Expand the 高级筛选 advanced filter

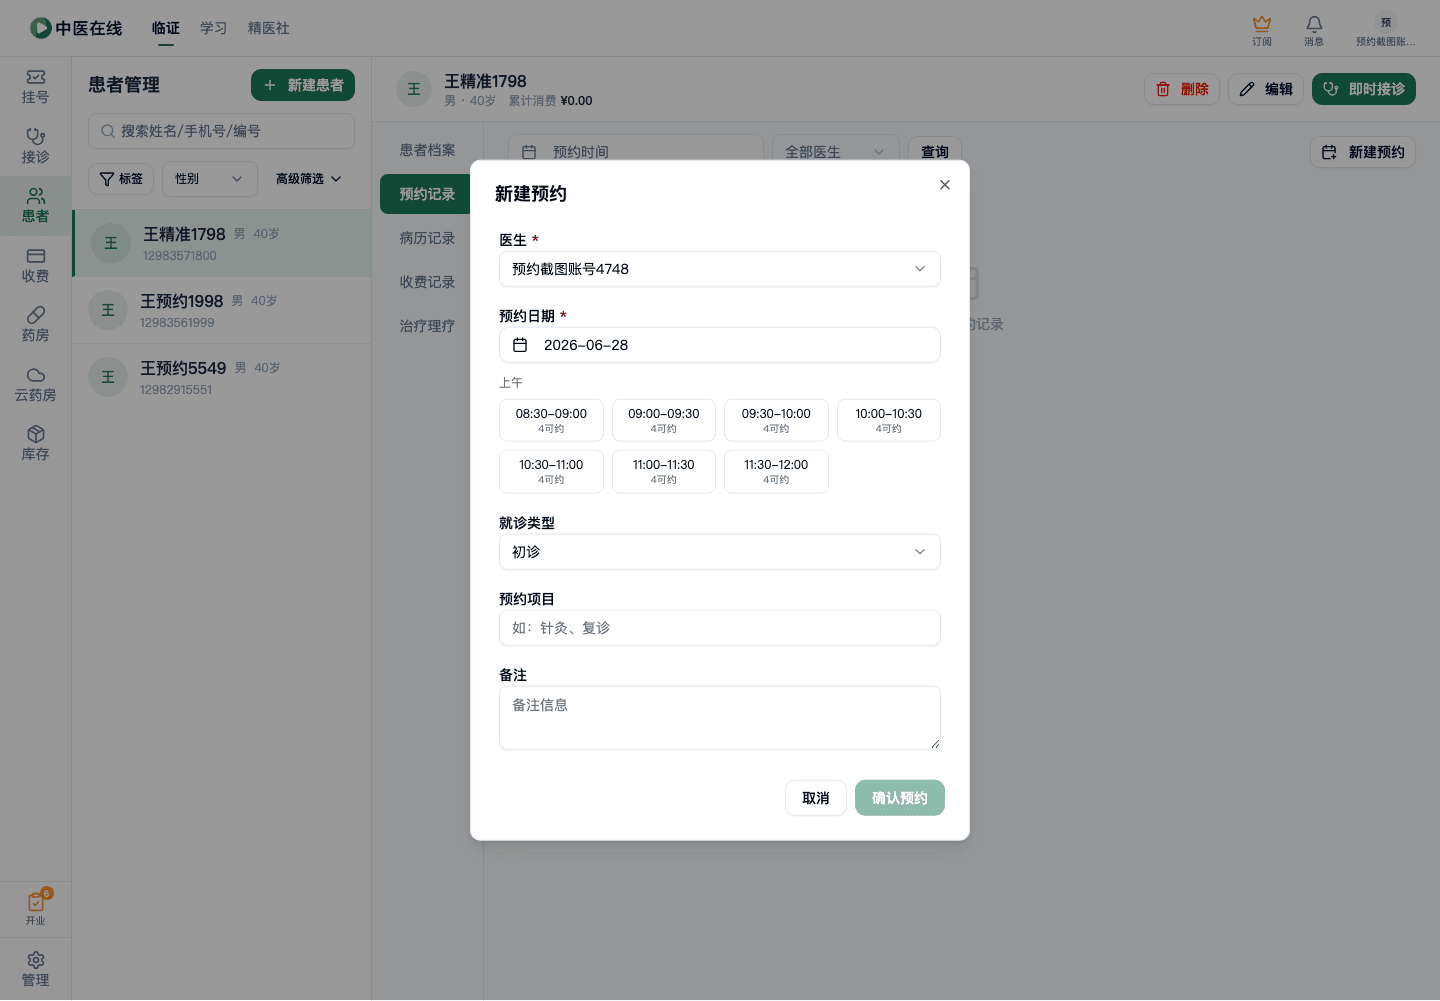pyautogui.click(x=308, y=179)
